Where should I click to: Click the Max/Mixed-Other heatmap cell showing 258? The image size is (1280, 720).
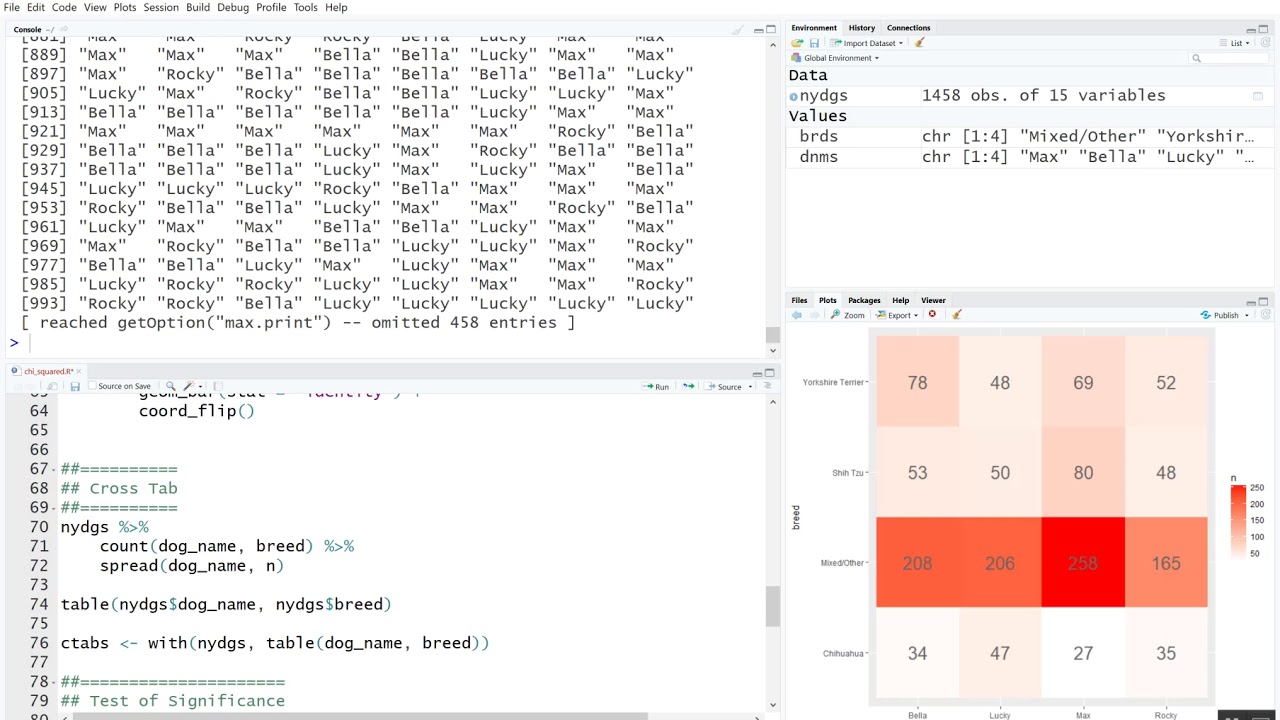click(x=1083, y=563)
